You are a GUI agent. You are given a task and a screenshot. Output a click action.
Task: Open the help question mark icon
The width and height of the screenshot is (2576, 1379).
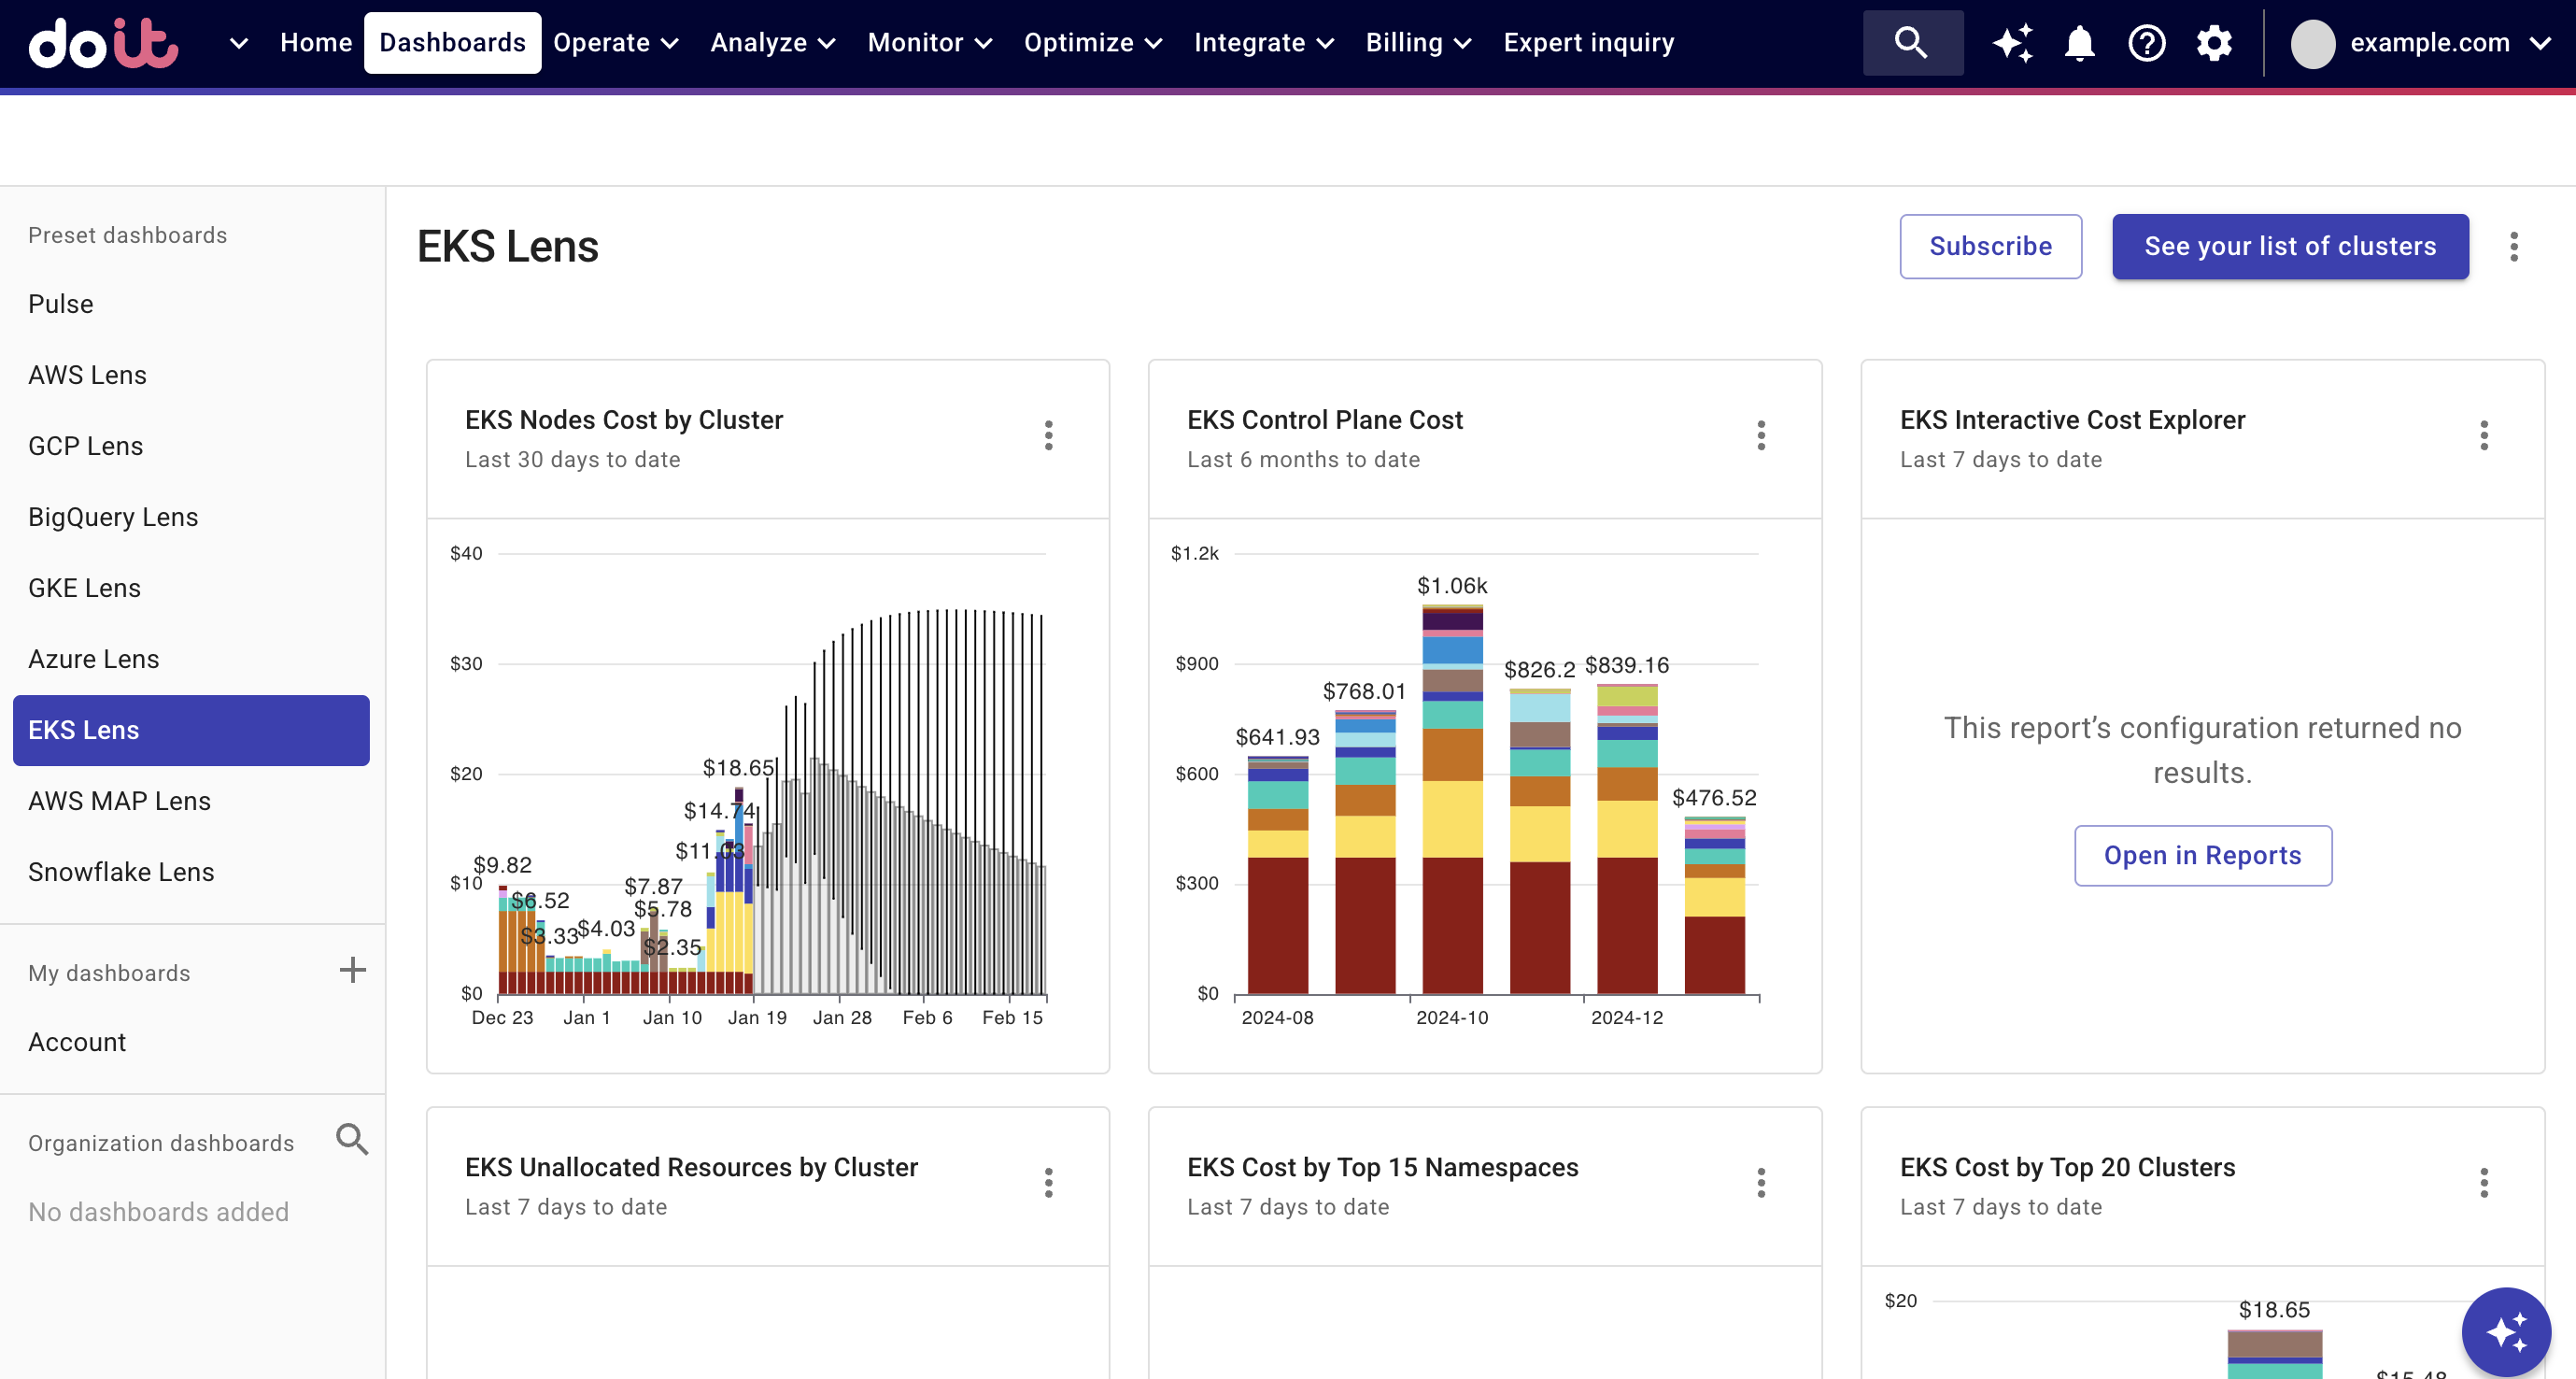(2147, 43)
